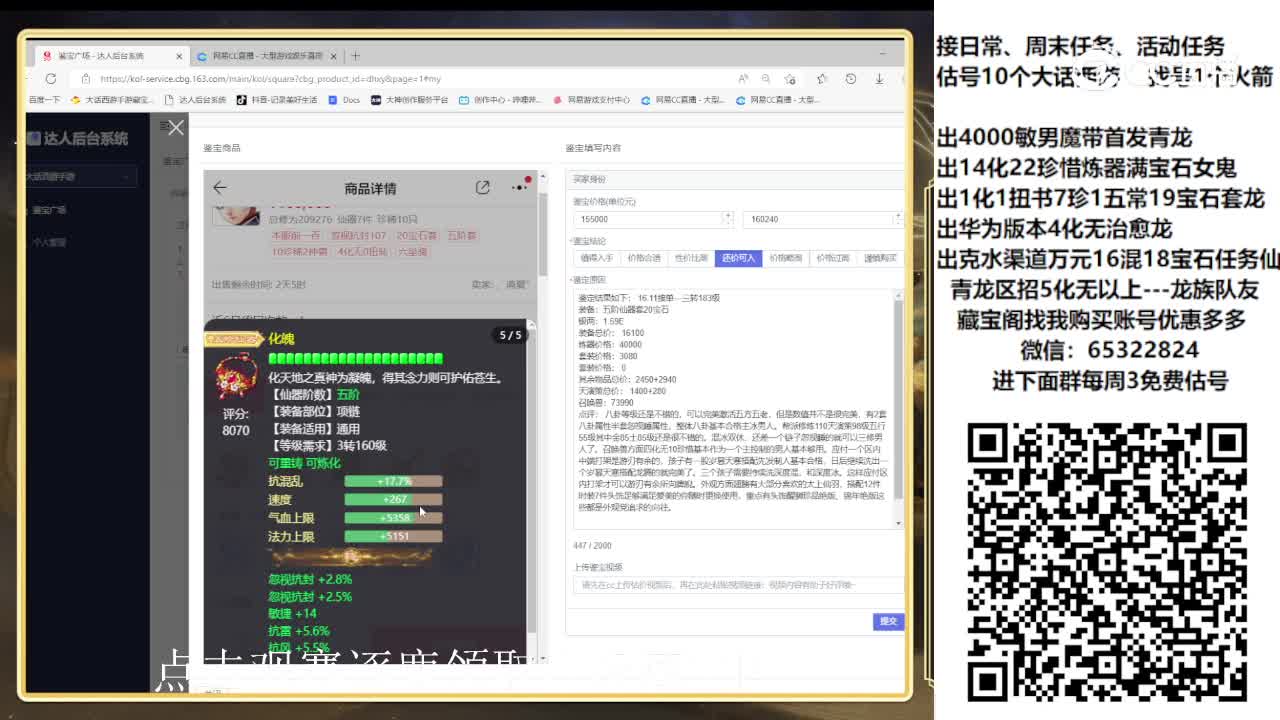Select the 价格合适 conclusion option
The height and width of the screenshot is (720, 1280).
click(x=643, y=258)
